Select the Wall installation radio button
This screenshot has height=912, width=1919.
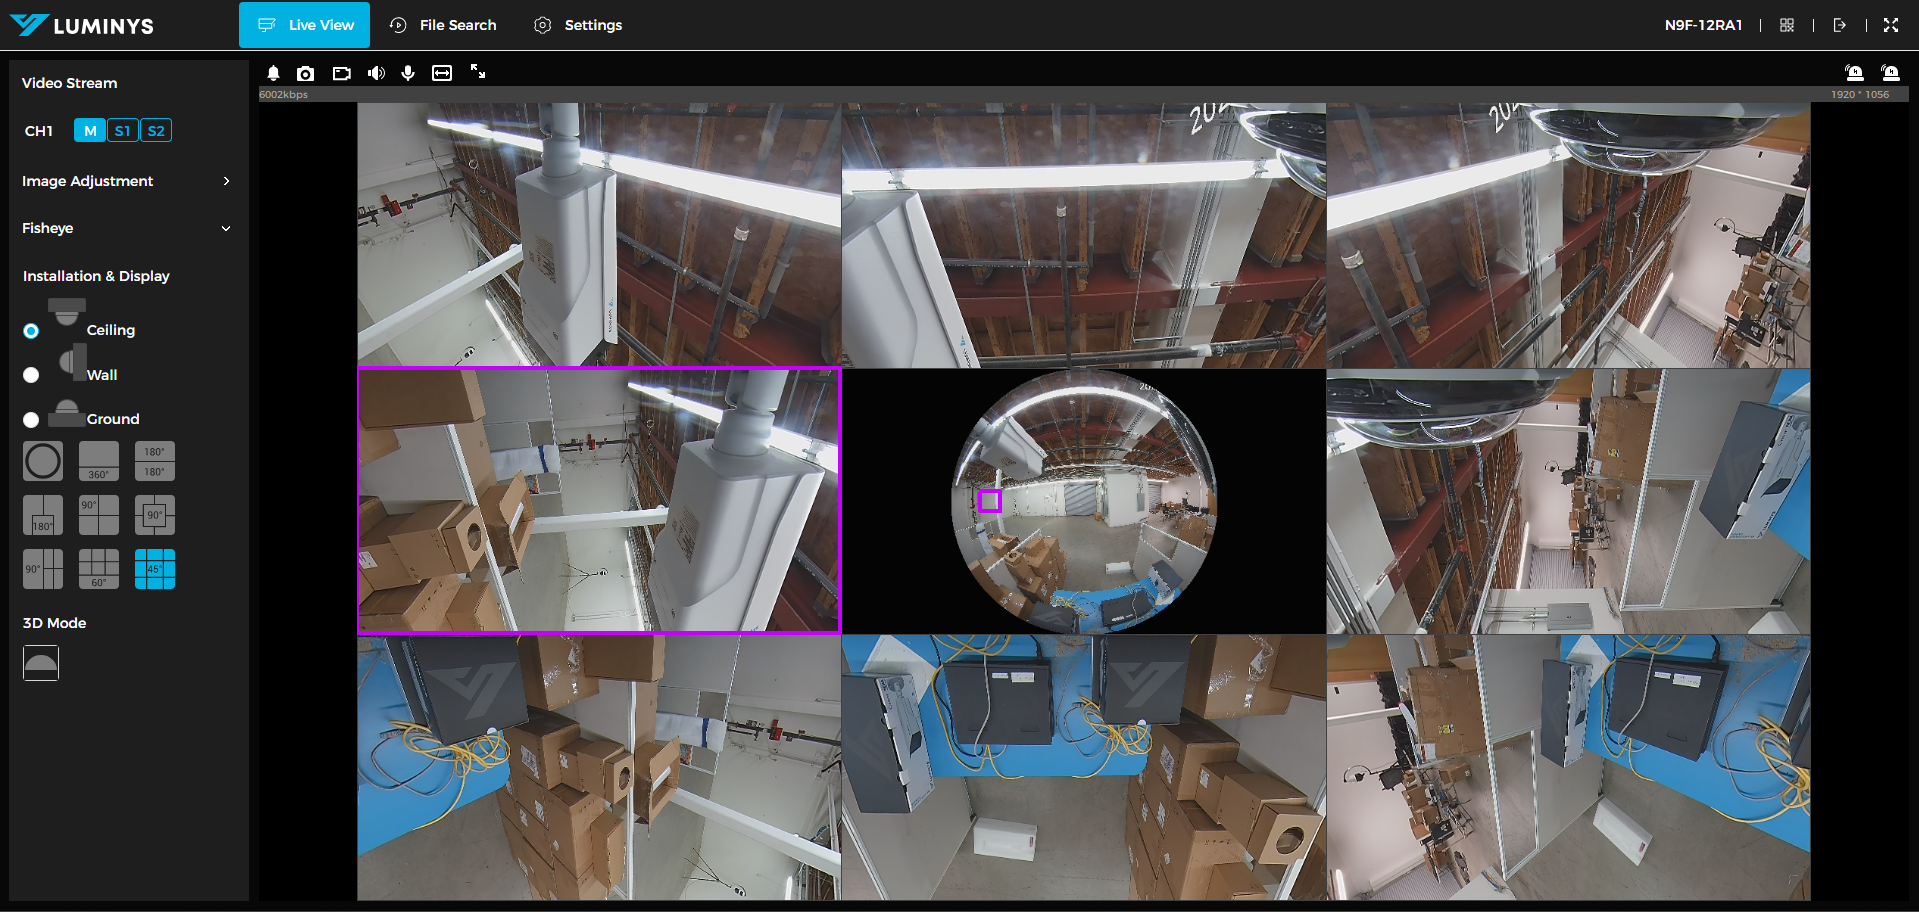(31, 375)
